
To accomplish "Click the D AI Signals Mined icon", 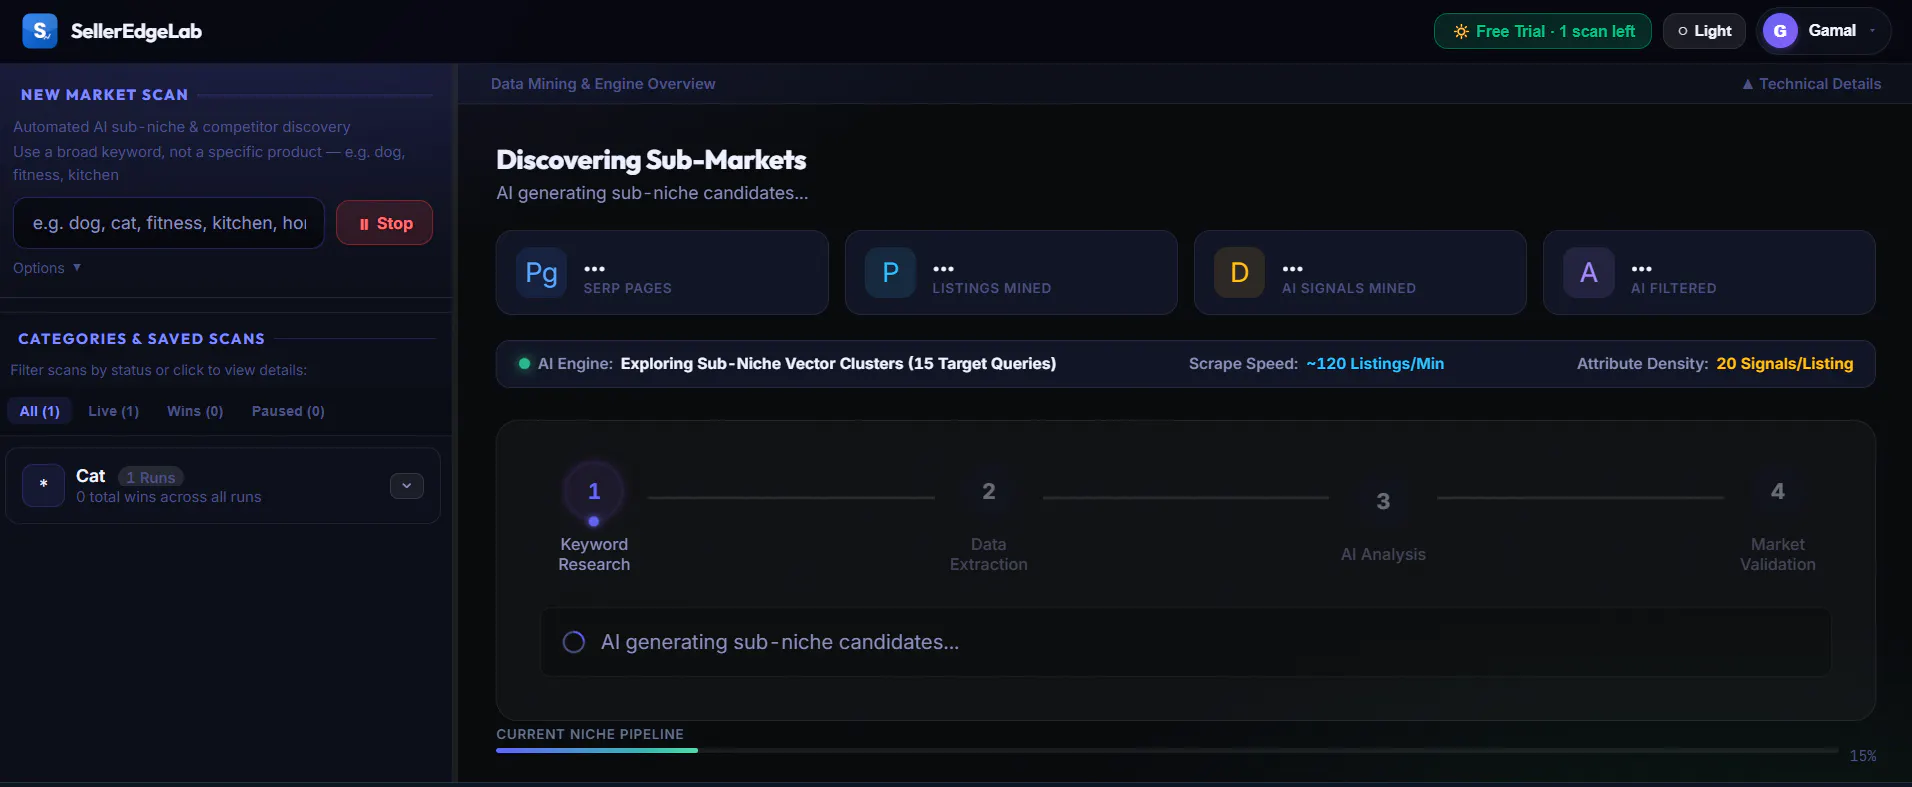I will coord(1239,273).
